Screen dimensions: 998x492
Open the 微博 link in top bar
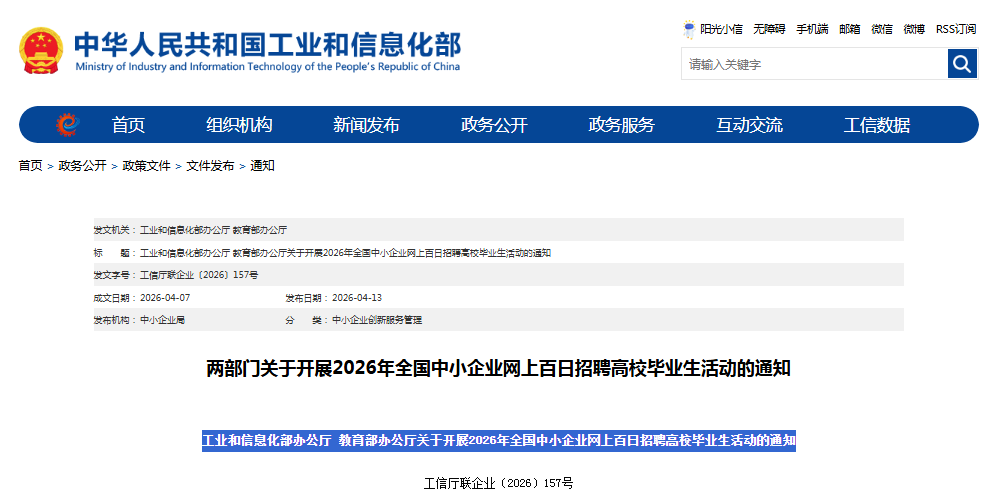(914, 29)
